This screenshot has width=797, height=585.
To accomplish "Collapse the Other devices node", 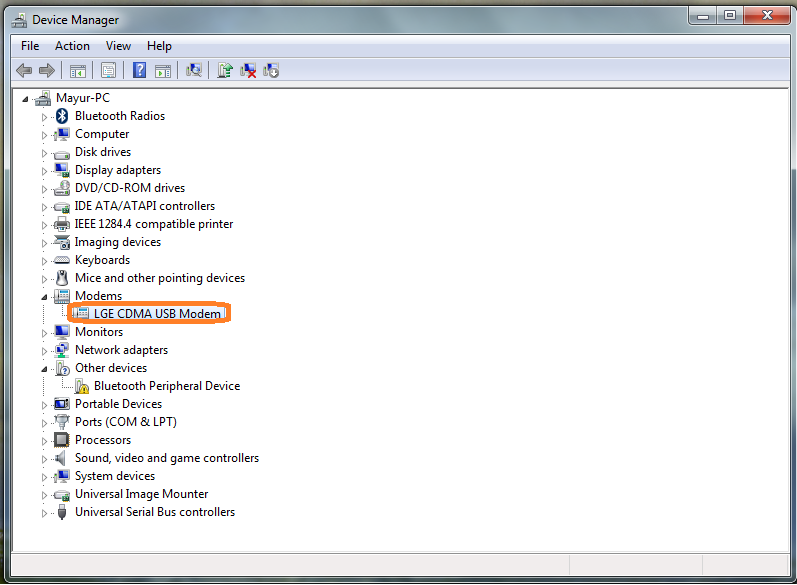I will (x=44, y=369).
